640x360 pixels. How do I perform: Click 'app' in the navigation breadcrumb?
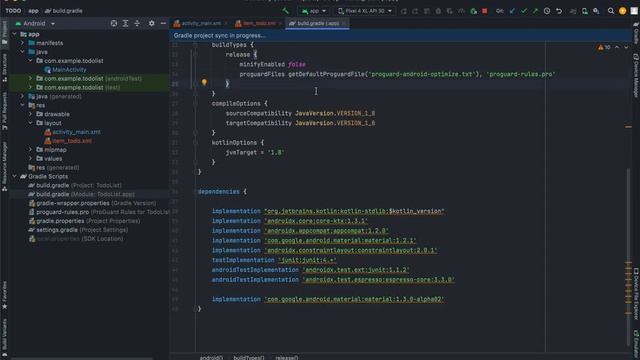[33, 11]
